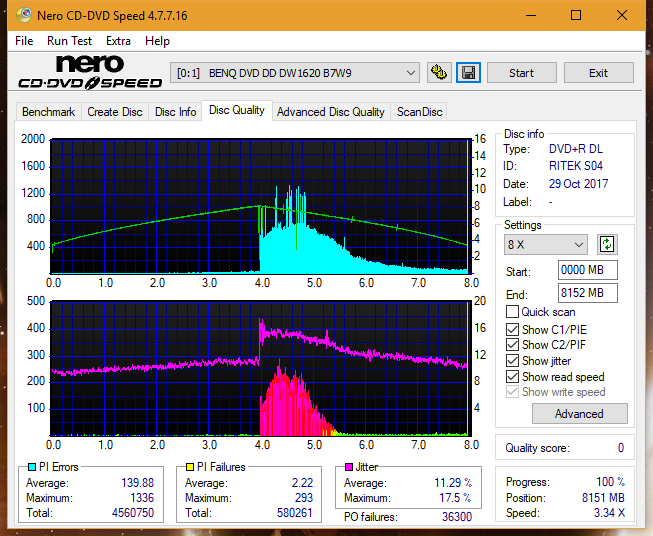
Task: Click the PI Errors maximum 1336
Action: pos(142,498)
